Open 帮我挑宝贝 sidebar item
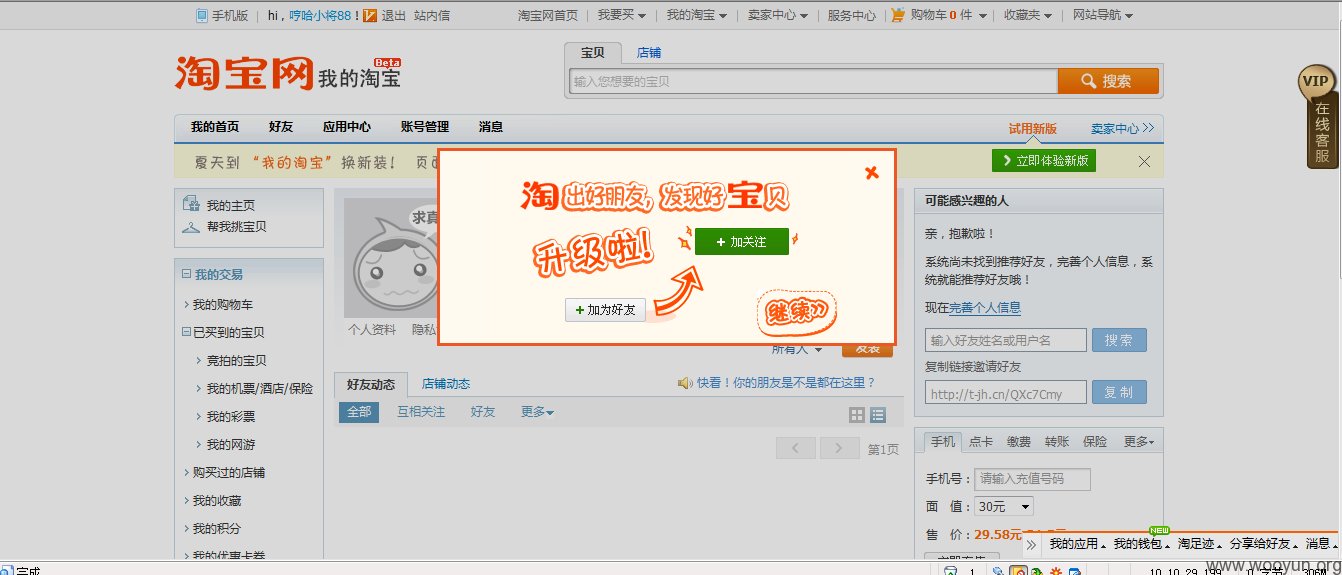1342x575 pixels. tap(237, 227)
